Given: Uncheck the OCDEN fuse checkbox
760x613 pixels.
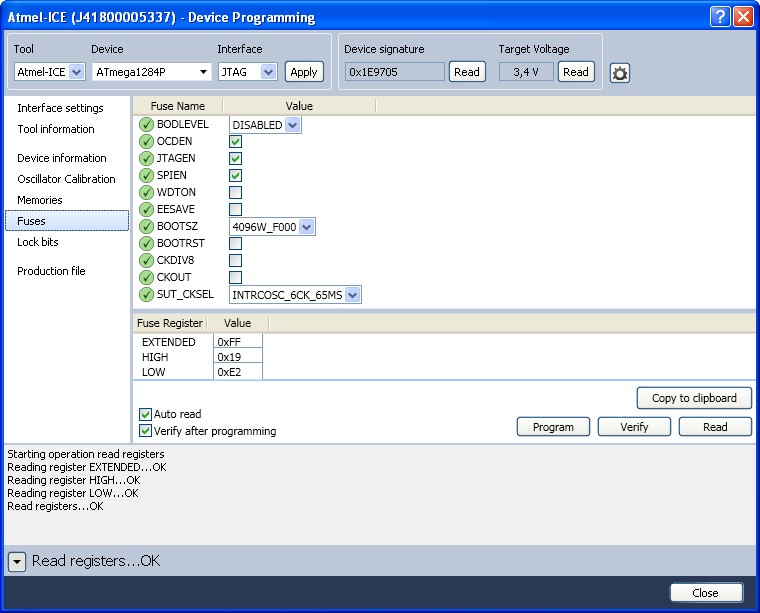Looking at the screenshot, I should pyautogui.click(x=236, y=141).
